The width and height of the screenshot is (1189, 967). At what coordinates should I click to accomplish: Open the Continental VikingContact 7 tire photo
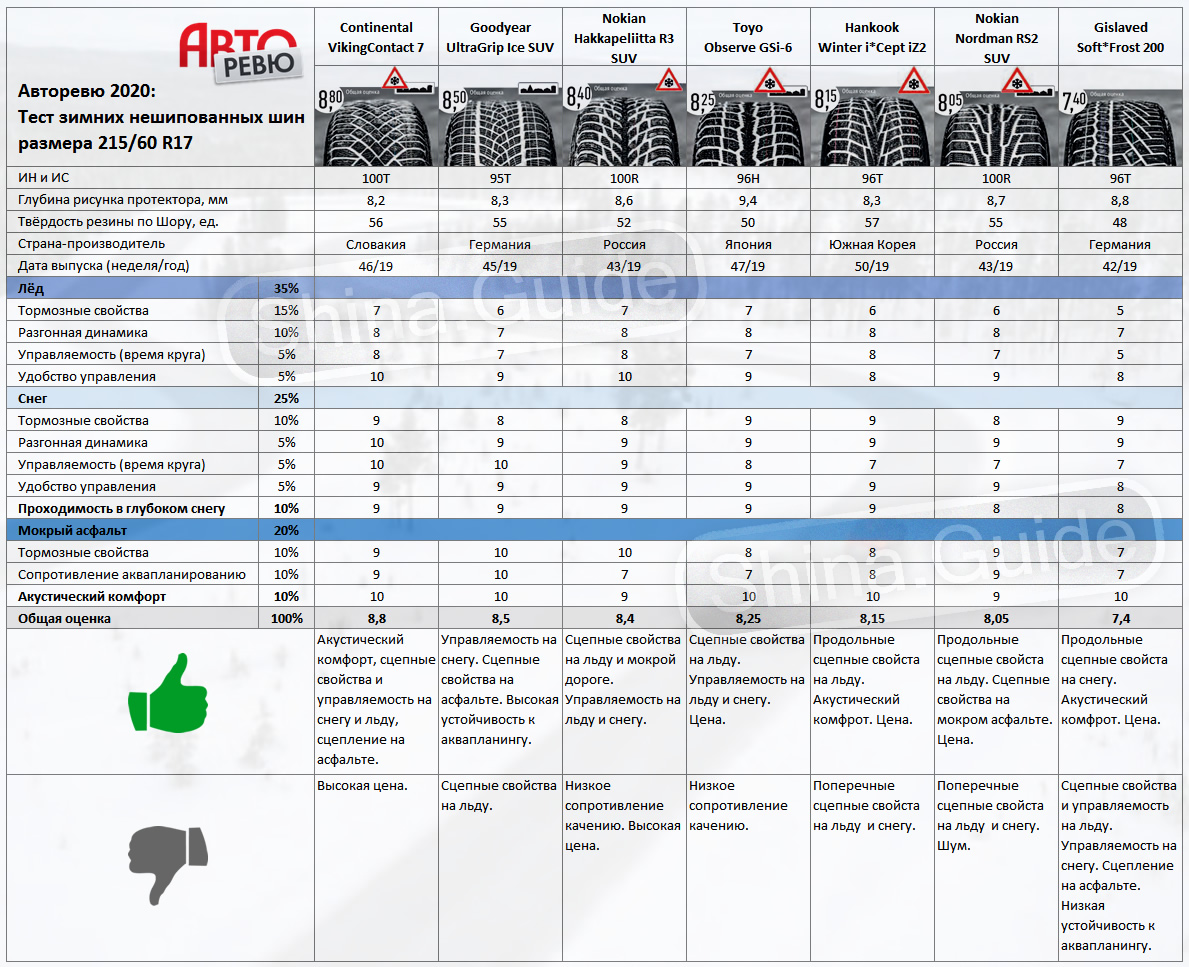(x=376, y=116)
